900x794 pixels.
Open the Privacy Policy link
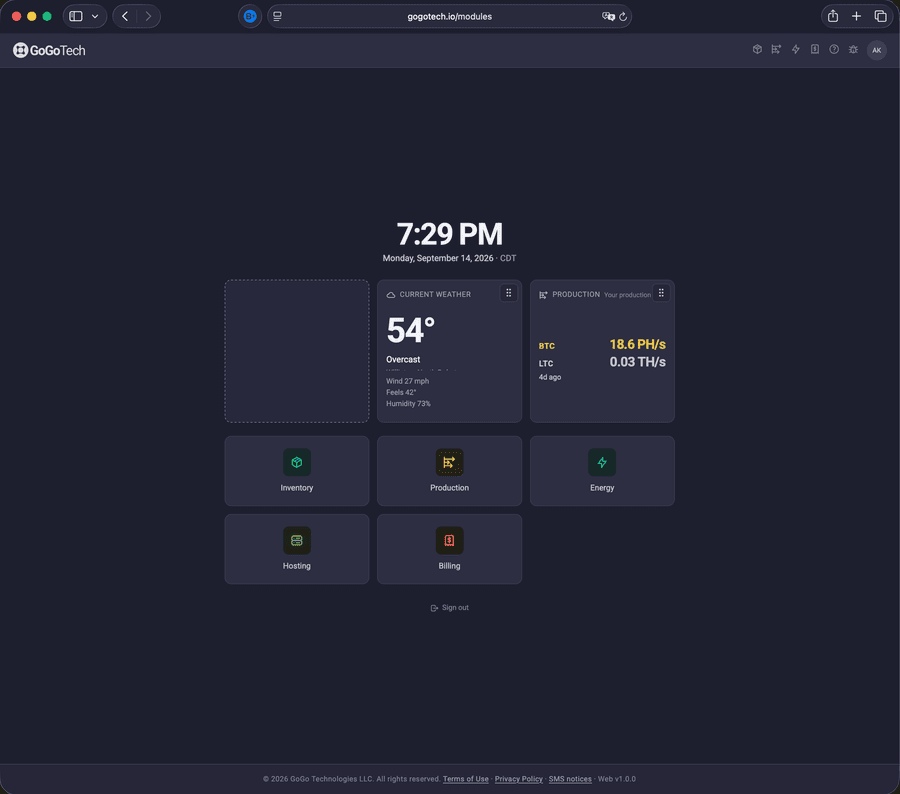[x=518, y=779]
